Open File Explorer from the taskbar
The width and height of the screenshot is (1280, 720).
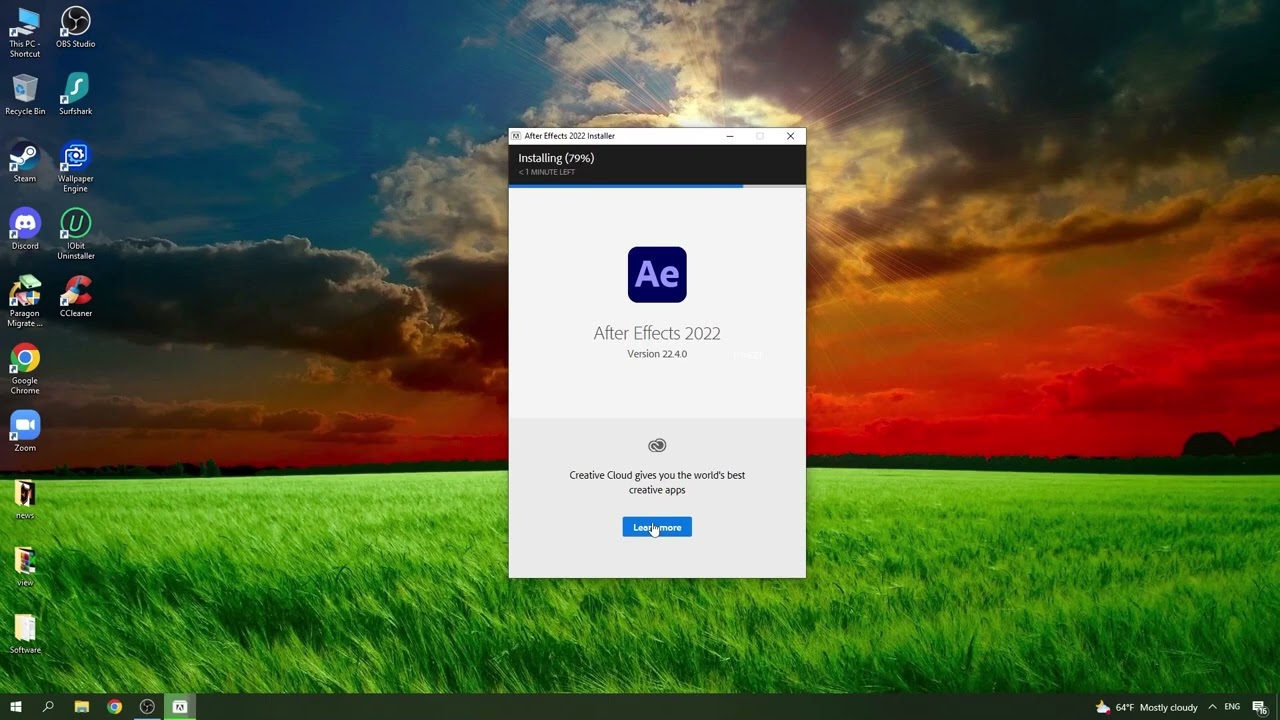pos(82,707)
